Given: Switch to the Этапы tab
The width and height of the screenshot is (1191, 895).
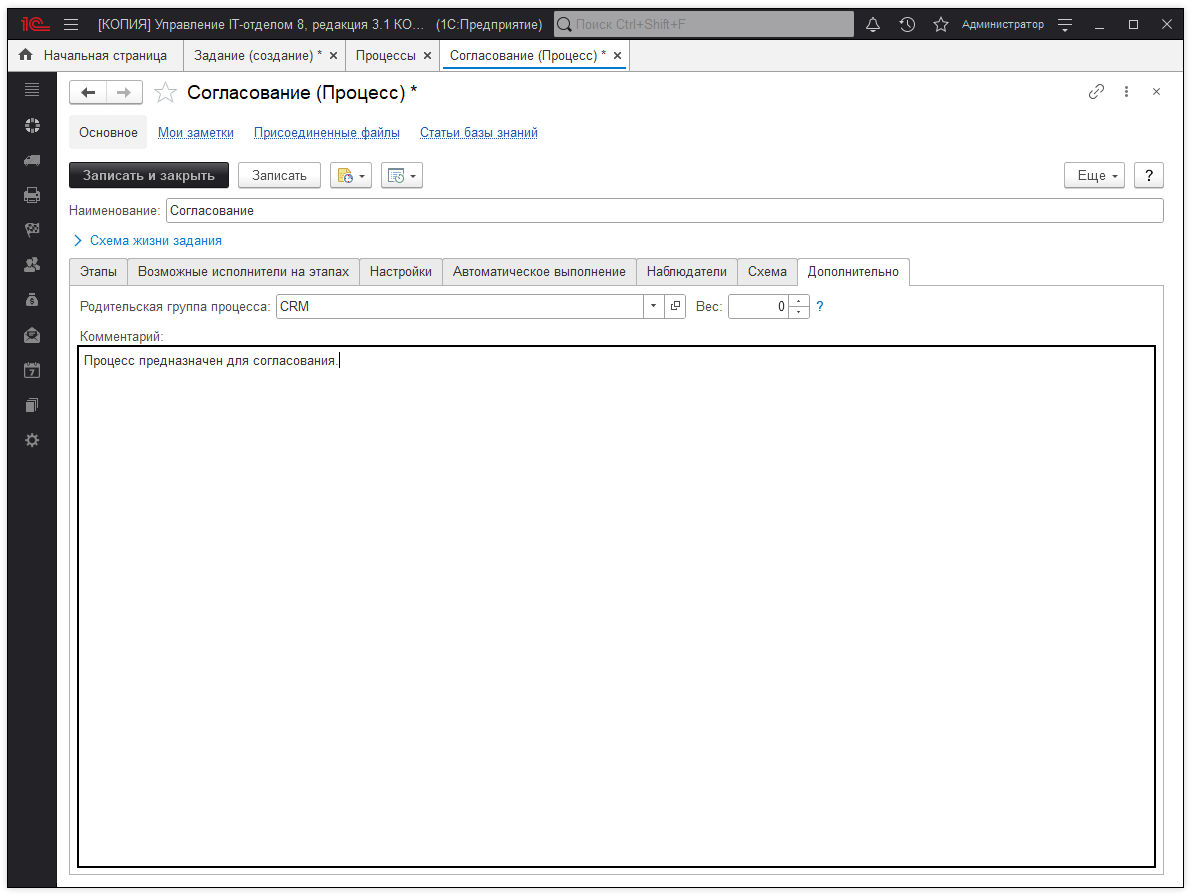Looking at the screenshot, I should coord(98,272).
